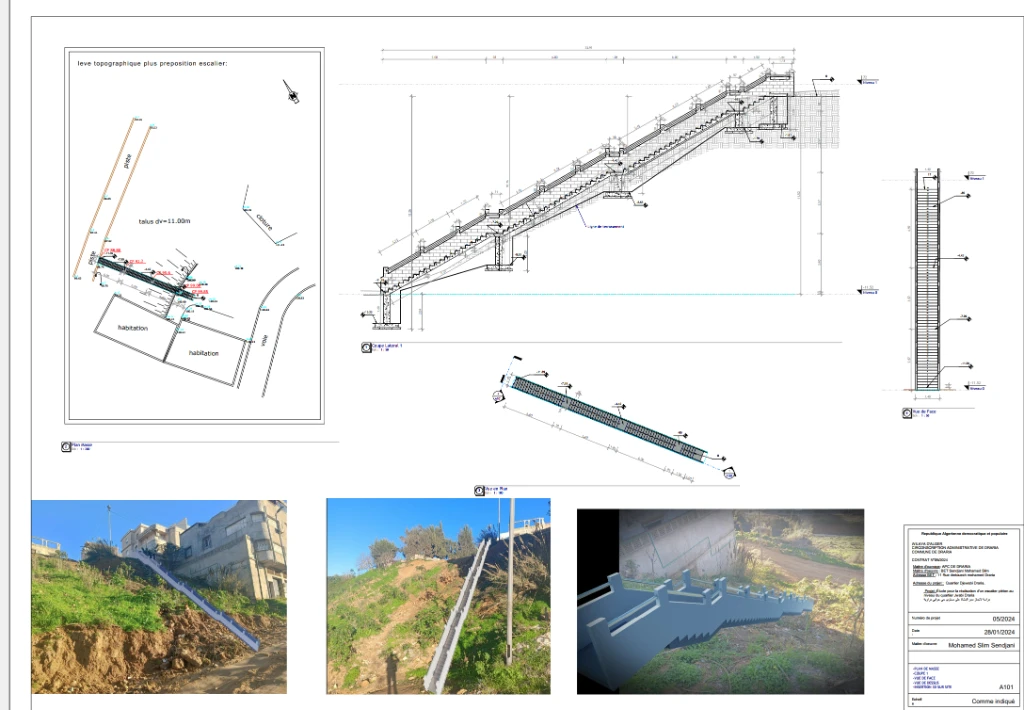Click the 'Comme indiqué' scale field
This screenshot has width=1024, height=710.
pos(993,702)
